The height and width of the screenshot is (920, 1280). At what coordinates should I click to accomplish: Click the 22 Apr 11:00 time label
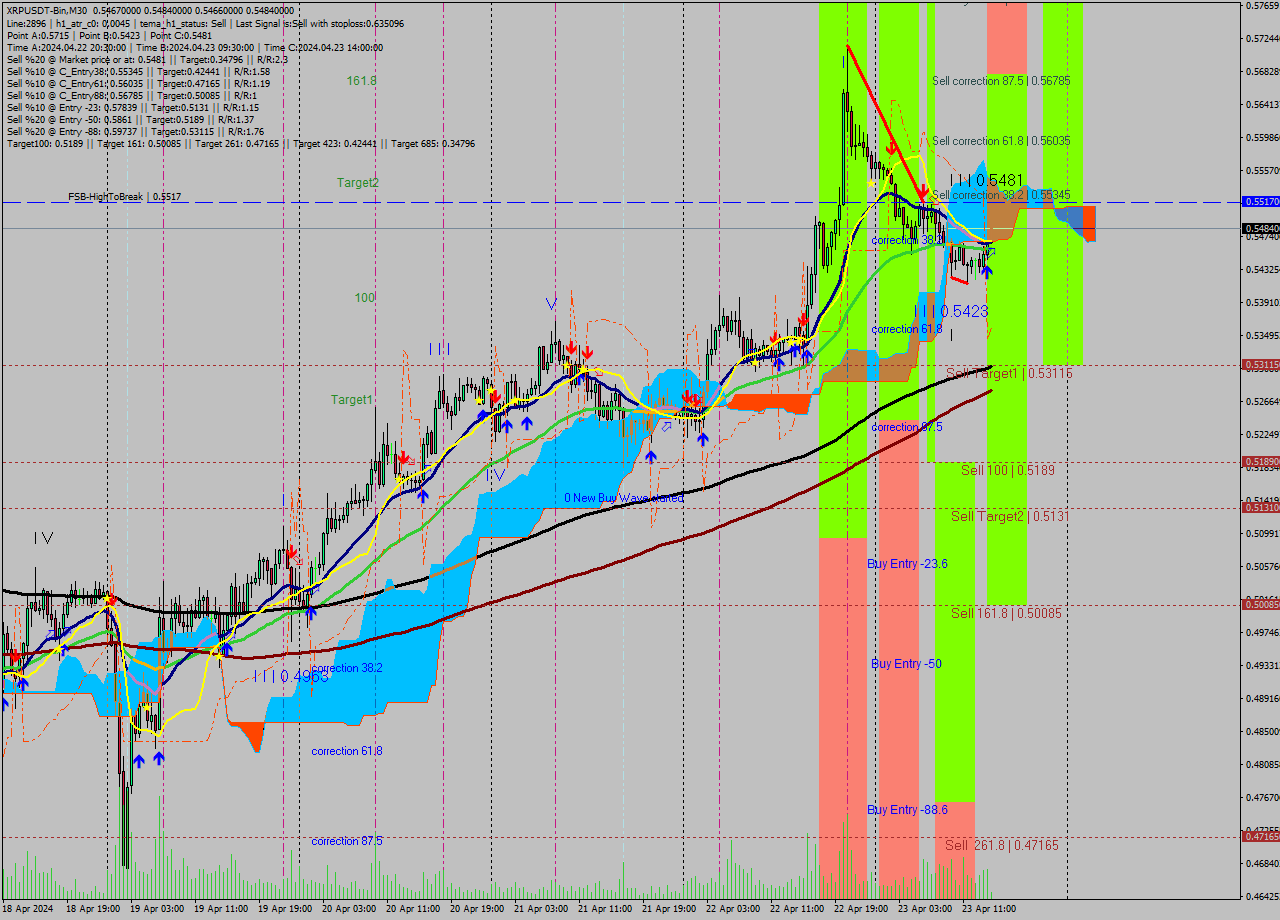797,909
